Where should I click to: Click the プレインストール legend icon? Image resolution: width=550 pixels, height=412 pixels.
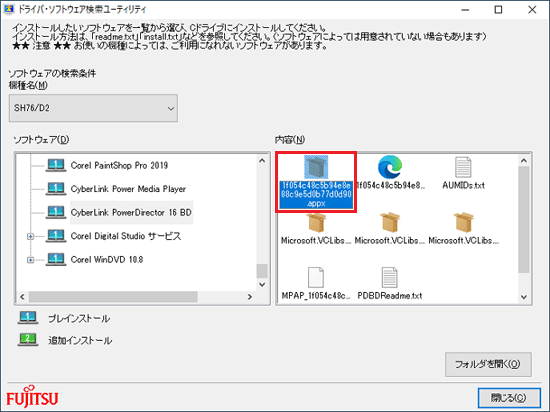point(28,318)
